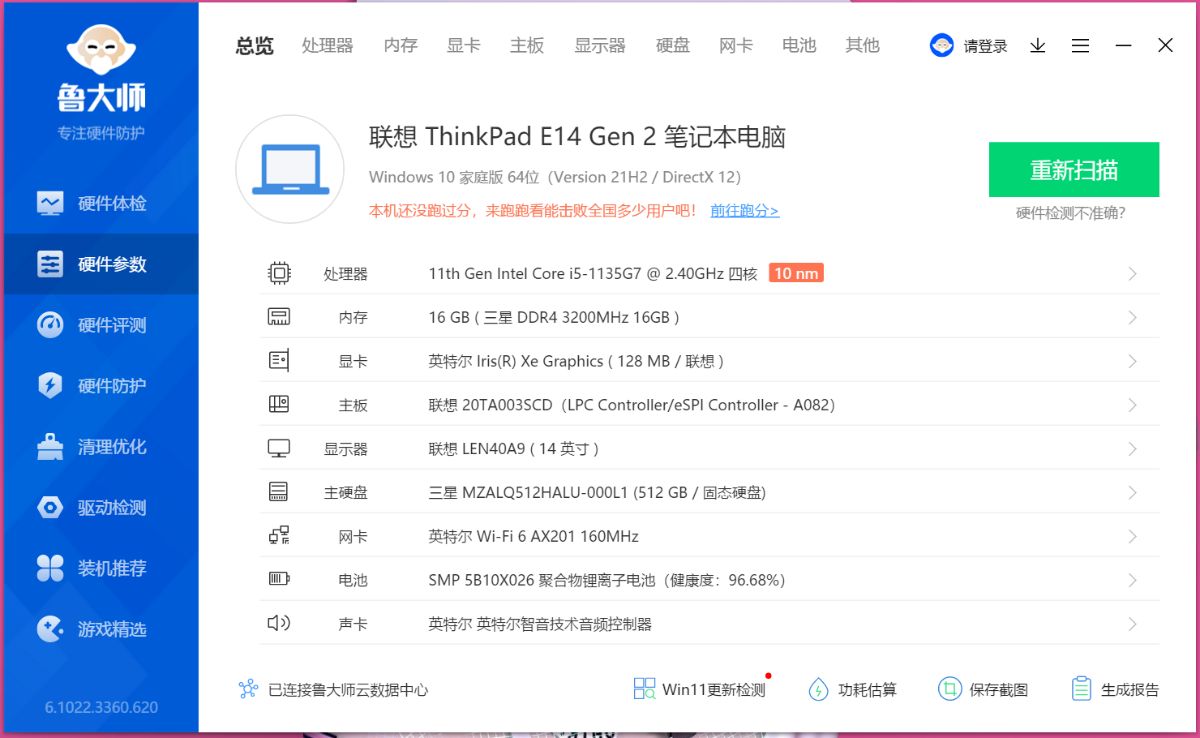Viewport: 1200px width, 738px height.
Task: Click 生成报告 to generate report
Action: pyautogui.click(x=1115, y=689)
